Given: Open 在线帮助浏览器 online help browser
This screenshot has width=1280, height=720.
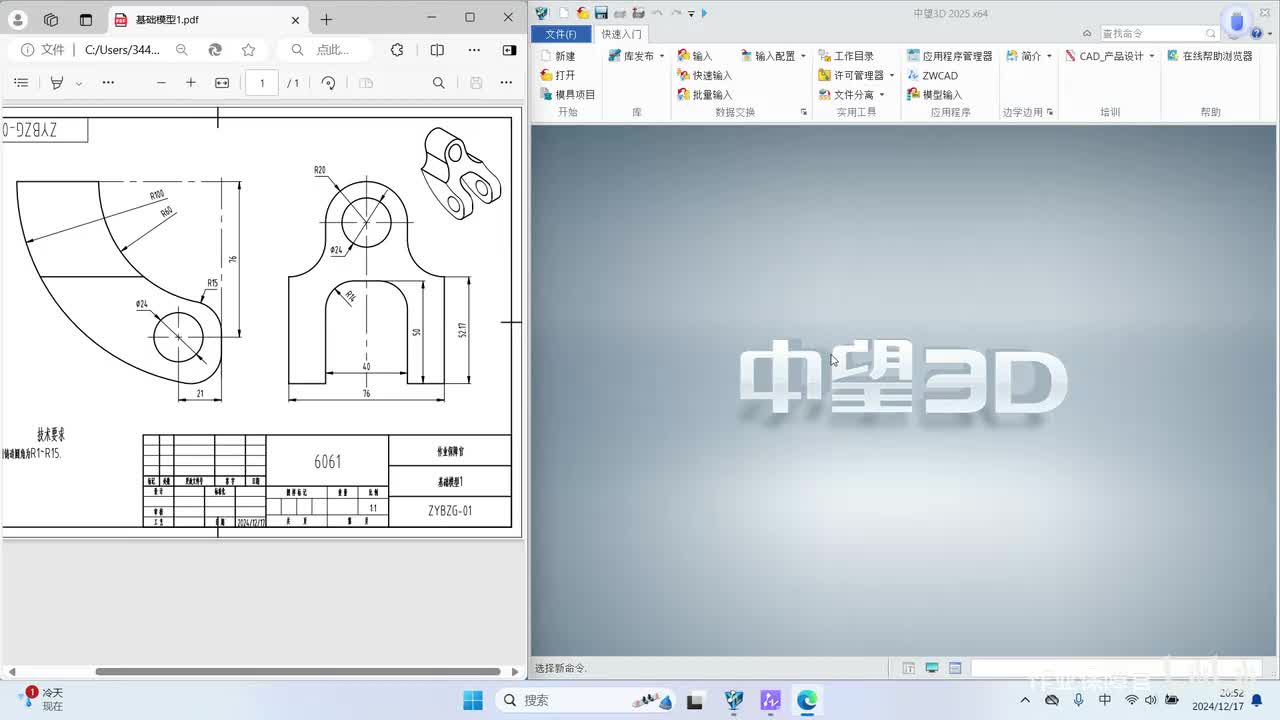Looking at the screenshot, I should 1210,56.
